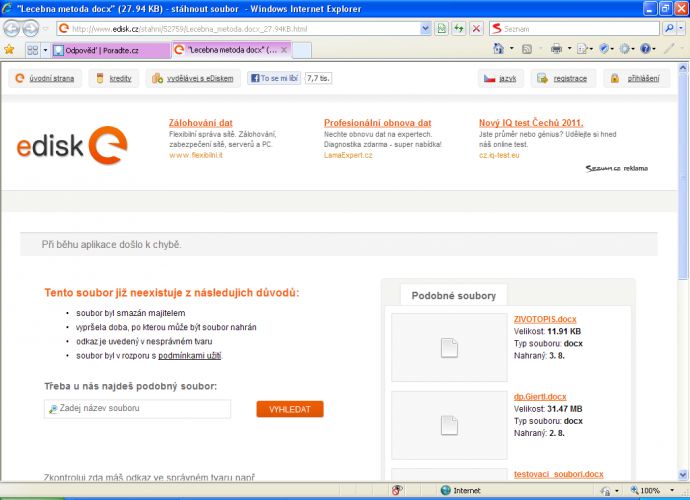Open Nový IQ test Čechů 2011 link
This screenshot has height=500, width=690.
(531, 123)
